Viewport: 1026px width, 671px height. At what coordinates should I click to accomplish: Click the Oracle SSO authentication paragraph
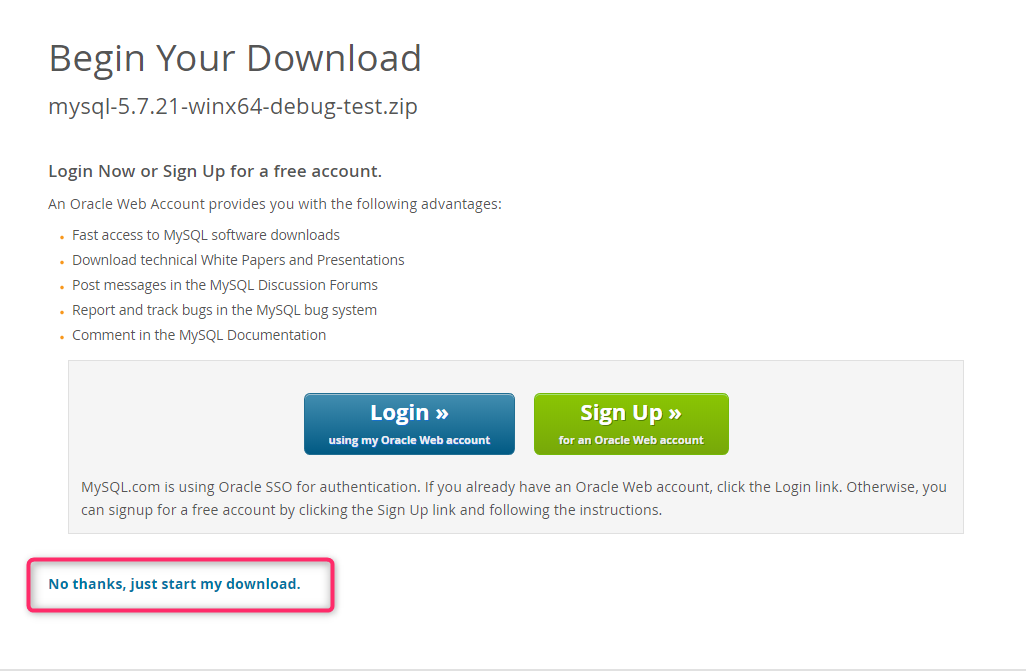point(514,498)
